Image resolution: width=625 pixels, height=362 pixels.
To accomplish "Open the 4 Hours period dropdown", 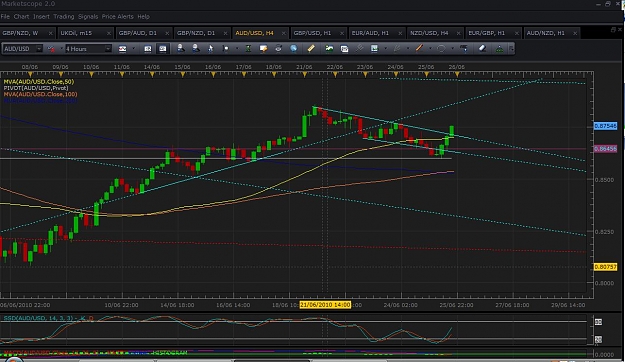I will tap(108, 49).
